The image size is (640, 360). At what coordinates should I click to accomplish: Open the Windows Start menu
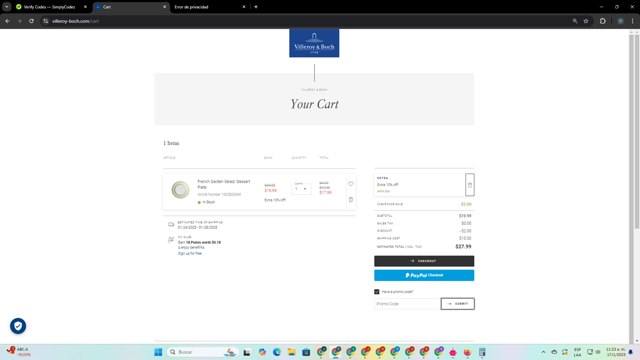point(158,352)
